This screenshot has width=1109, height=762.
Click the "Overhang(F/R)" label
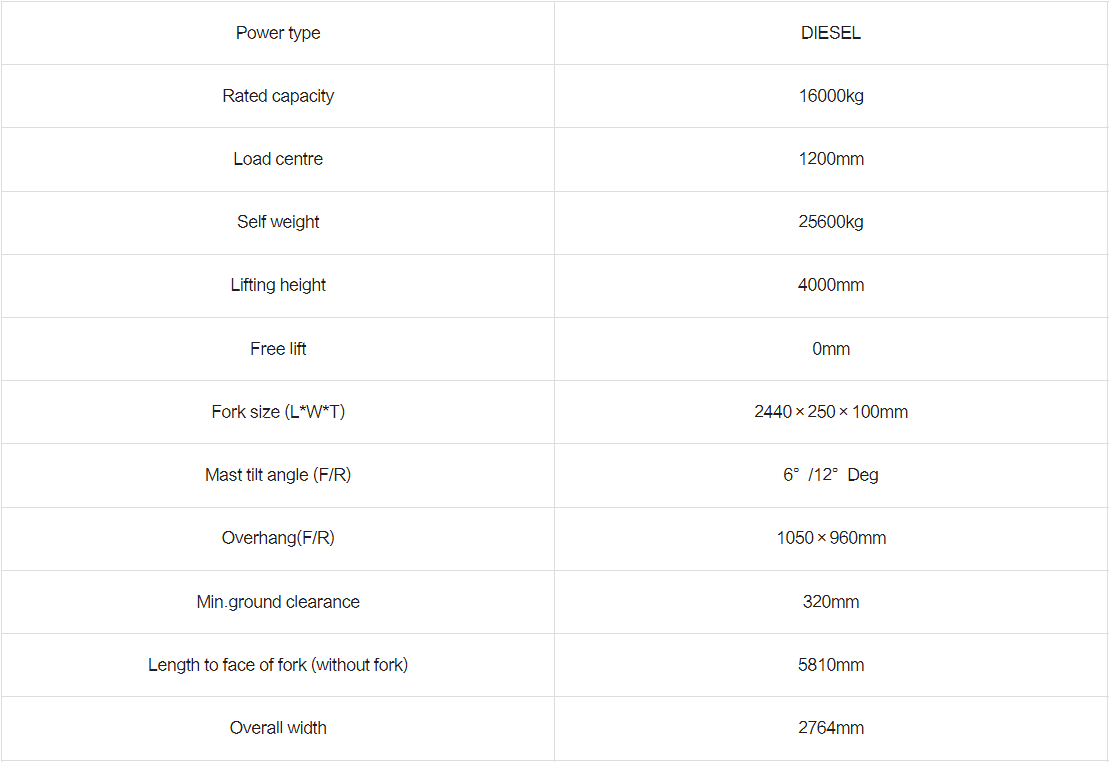[278, 538]
